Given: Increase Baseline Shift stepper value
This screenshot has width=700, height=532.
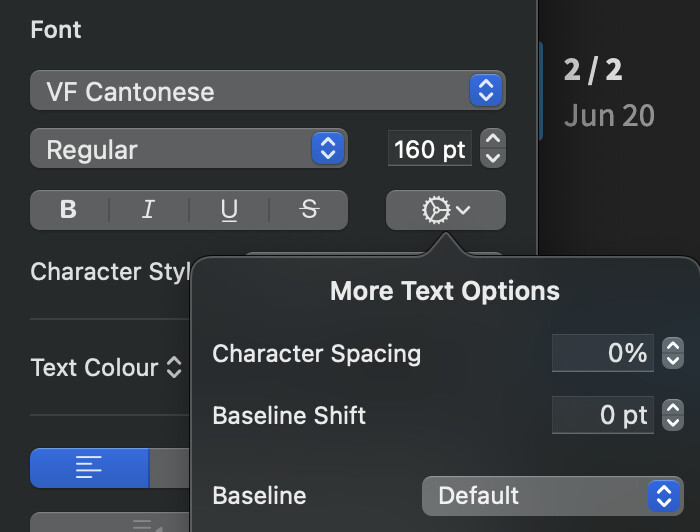Looking at the screenshot, I should (x=673, y=407).
